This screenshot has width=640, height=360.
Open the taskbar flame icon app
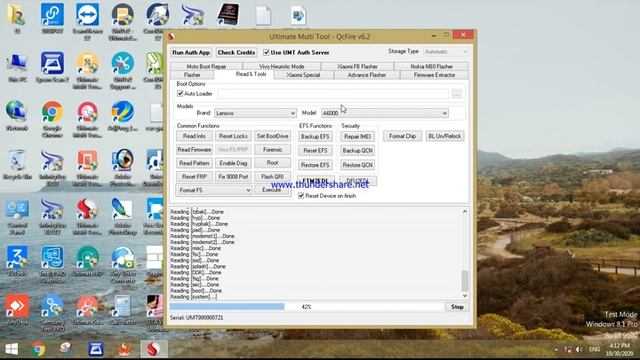[x=124, y=349]
